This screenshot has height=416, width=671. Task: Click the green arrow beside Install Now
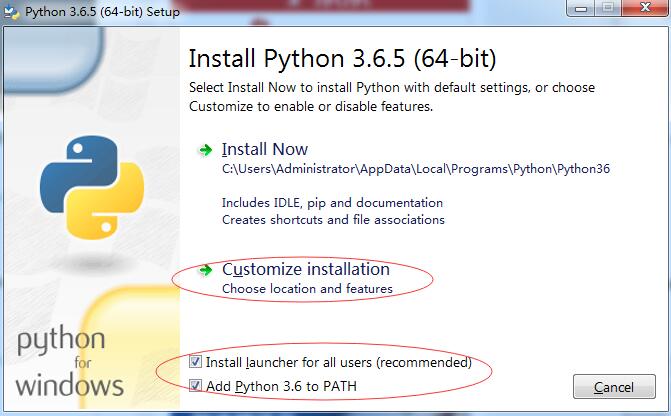(x=205, y=150)
